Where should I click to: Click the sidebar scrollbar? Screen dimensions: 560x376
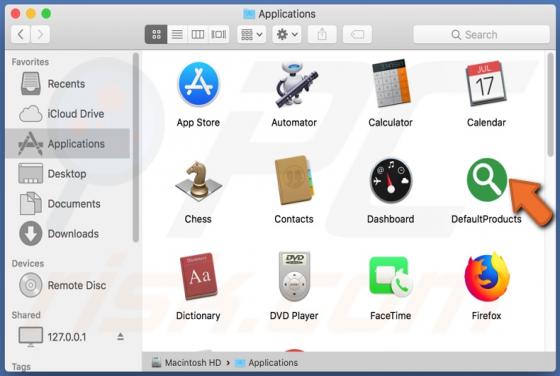point(136,147)
